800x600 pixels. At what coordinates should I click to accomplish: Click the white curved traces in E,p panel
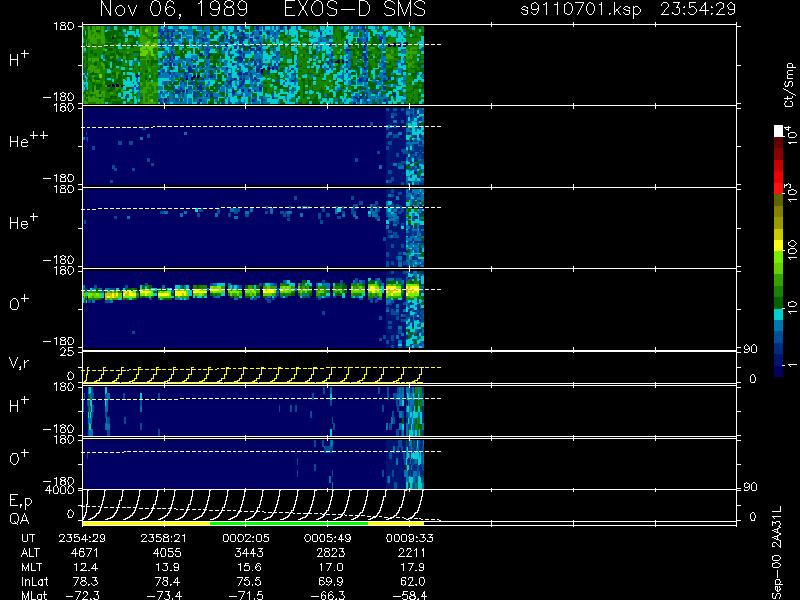pyautogui.click(x=253, y=505)
